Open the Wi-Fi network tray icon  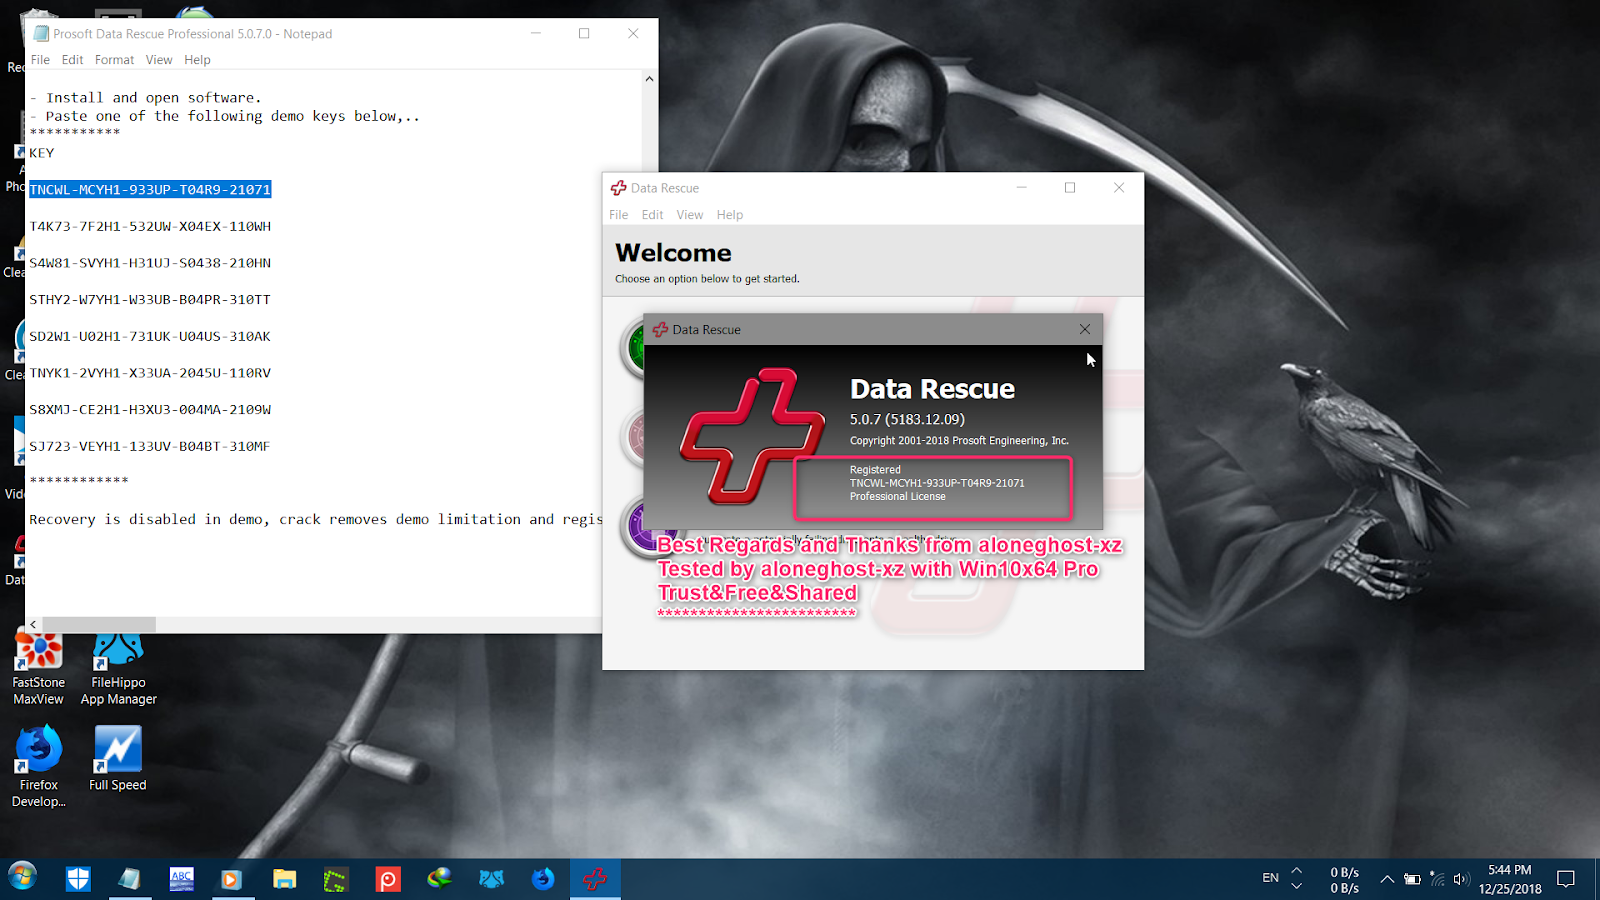point(1437,879)
